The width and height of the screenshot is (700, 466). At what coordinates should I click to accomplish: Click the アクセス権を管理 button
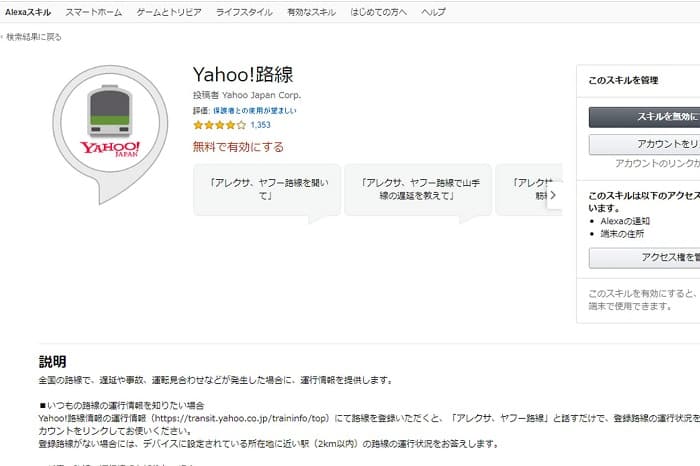pyautogui.click(x=644, y=258)
